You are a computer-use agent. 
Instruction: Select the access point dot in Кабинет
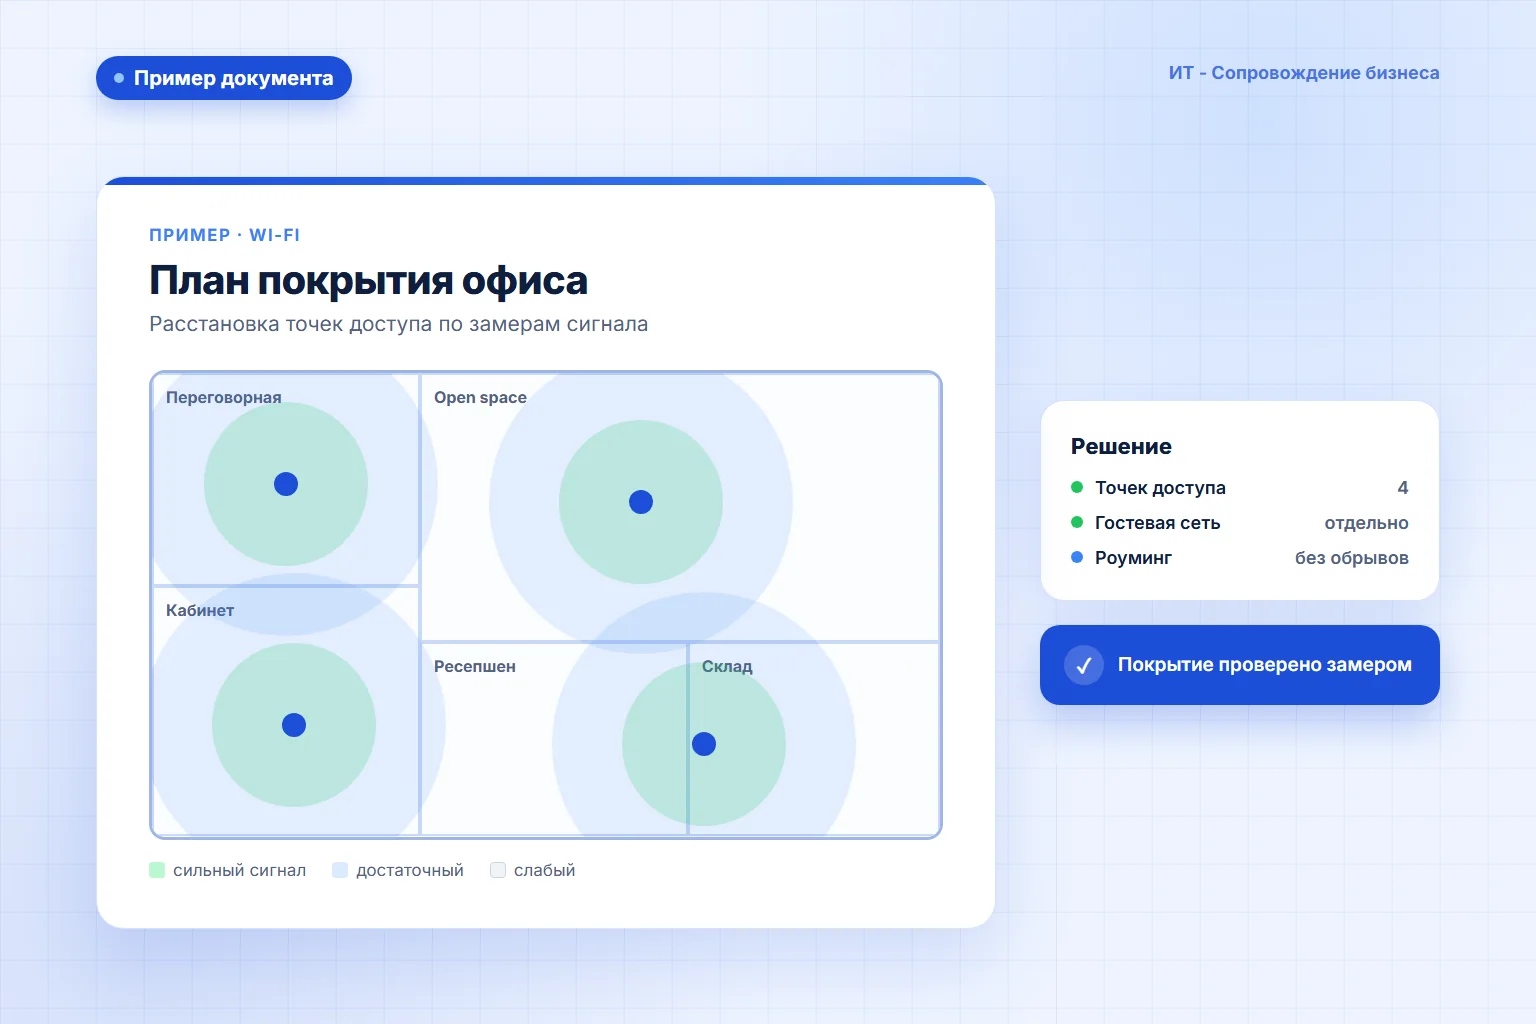click(294, 725)
